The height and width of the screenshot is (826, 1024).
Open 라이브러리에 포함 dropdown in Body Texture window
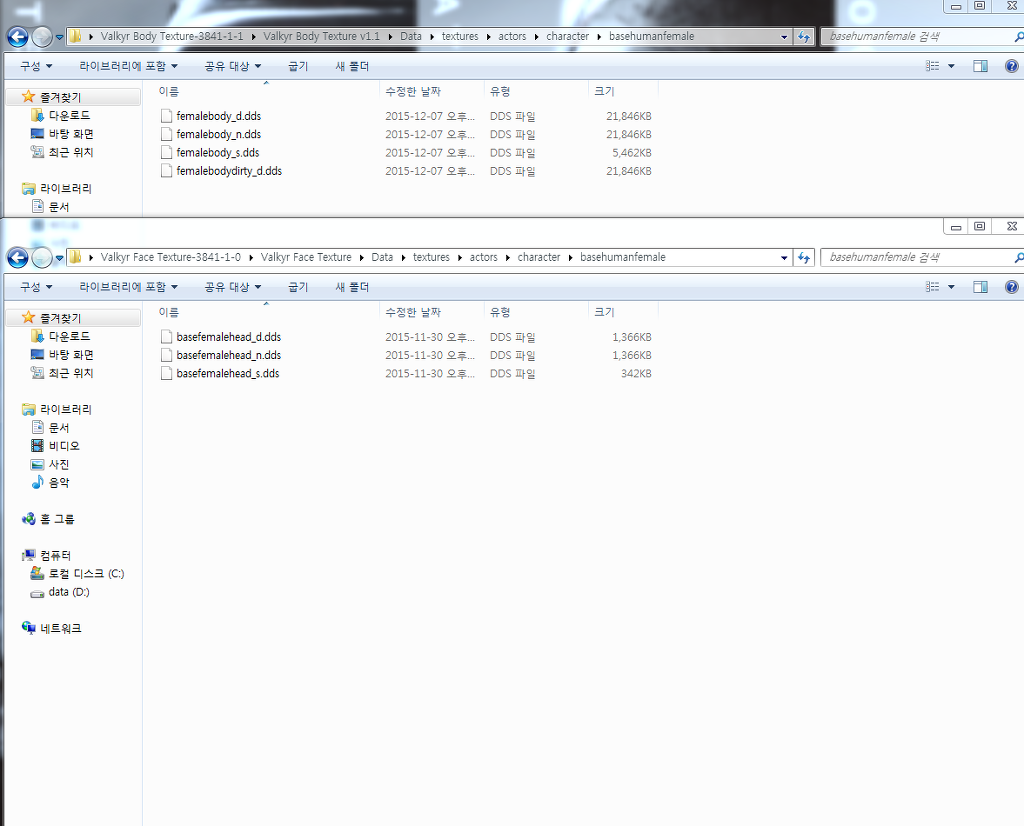128,66
